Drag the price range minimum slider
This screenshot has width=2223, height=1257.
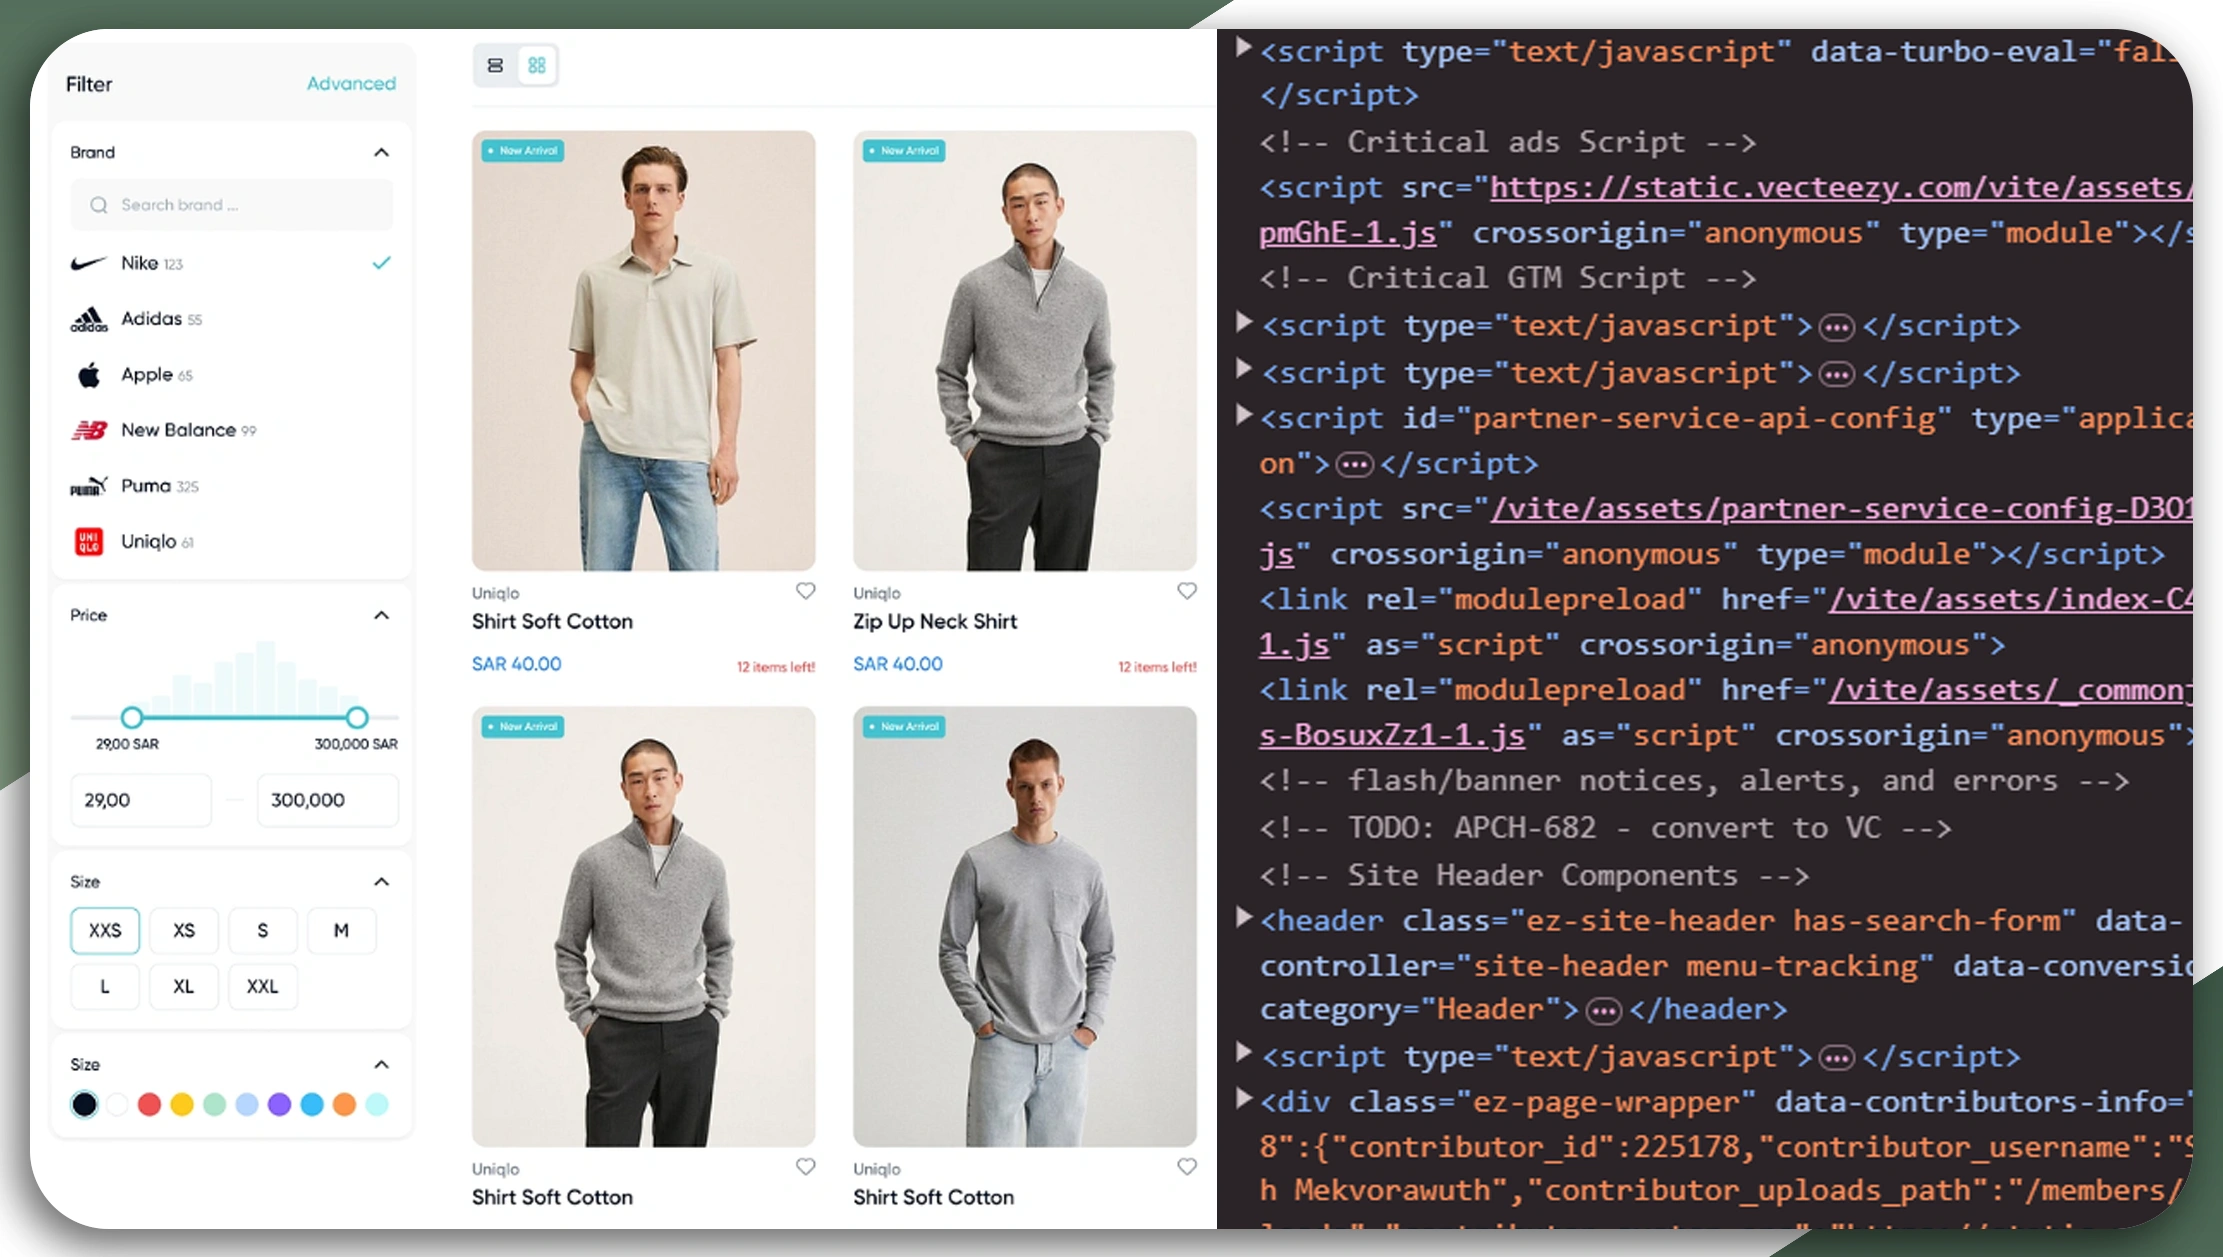click(133, 716)
